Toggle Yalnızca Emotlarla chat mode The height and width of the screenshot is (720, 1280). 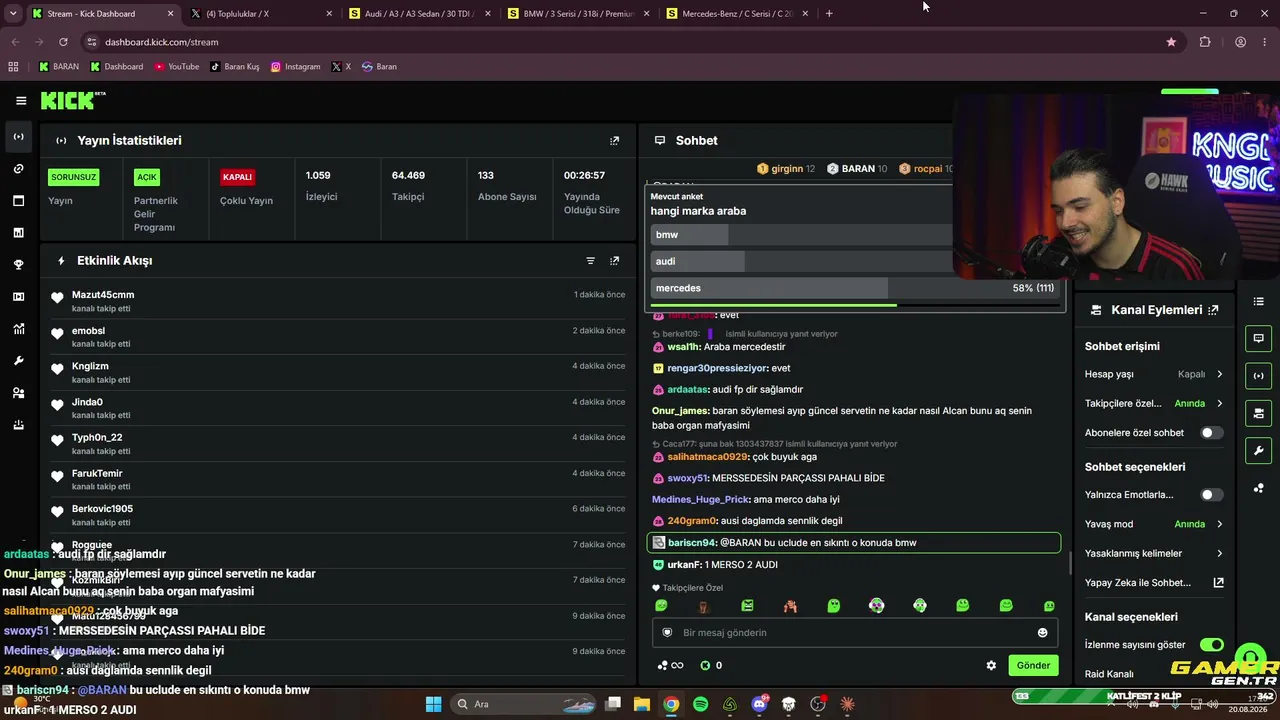(1212, 495)
